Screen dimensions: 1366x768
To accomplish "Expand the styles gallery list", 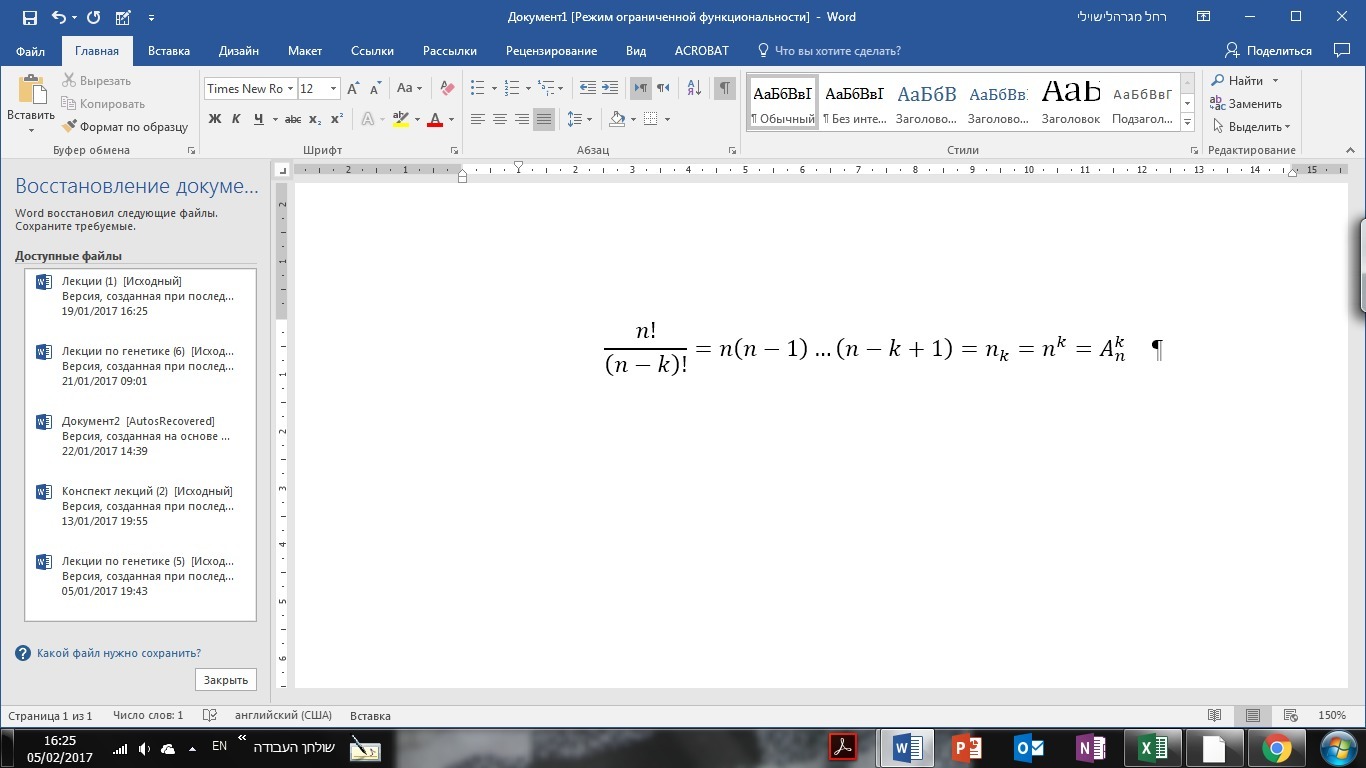I will [1187, 122].
